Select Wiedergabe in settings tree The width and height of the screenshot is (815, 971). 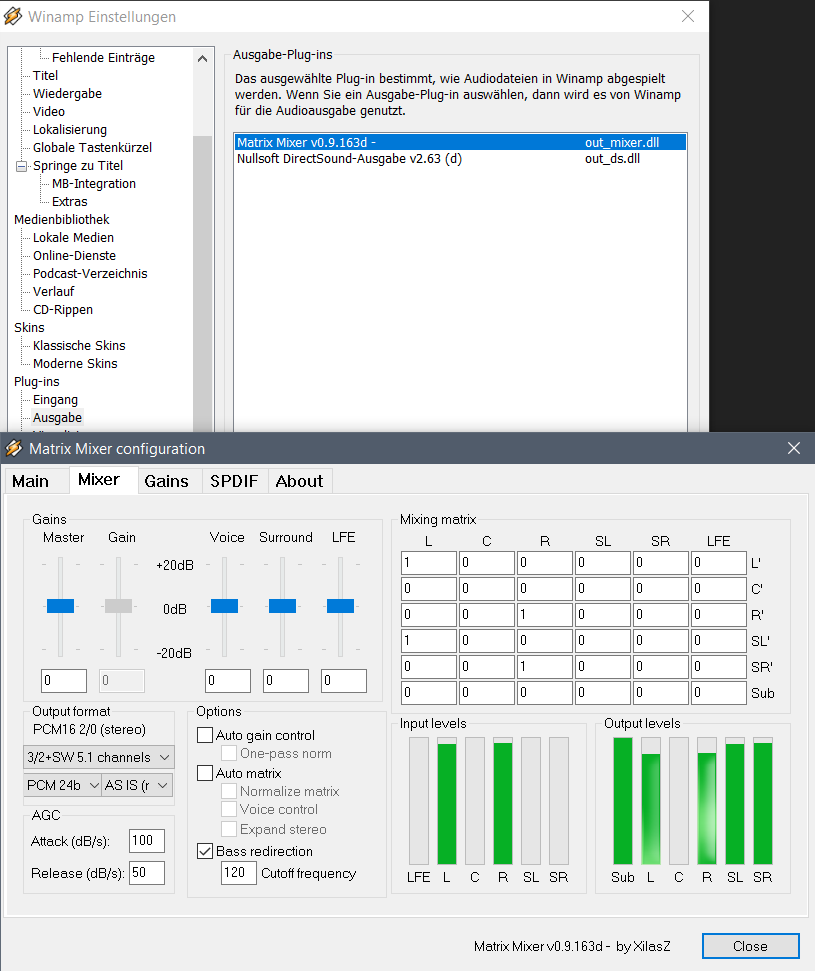[68, 94]
